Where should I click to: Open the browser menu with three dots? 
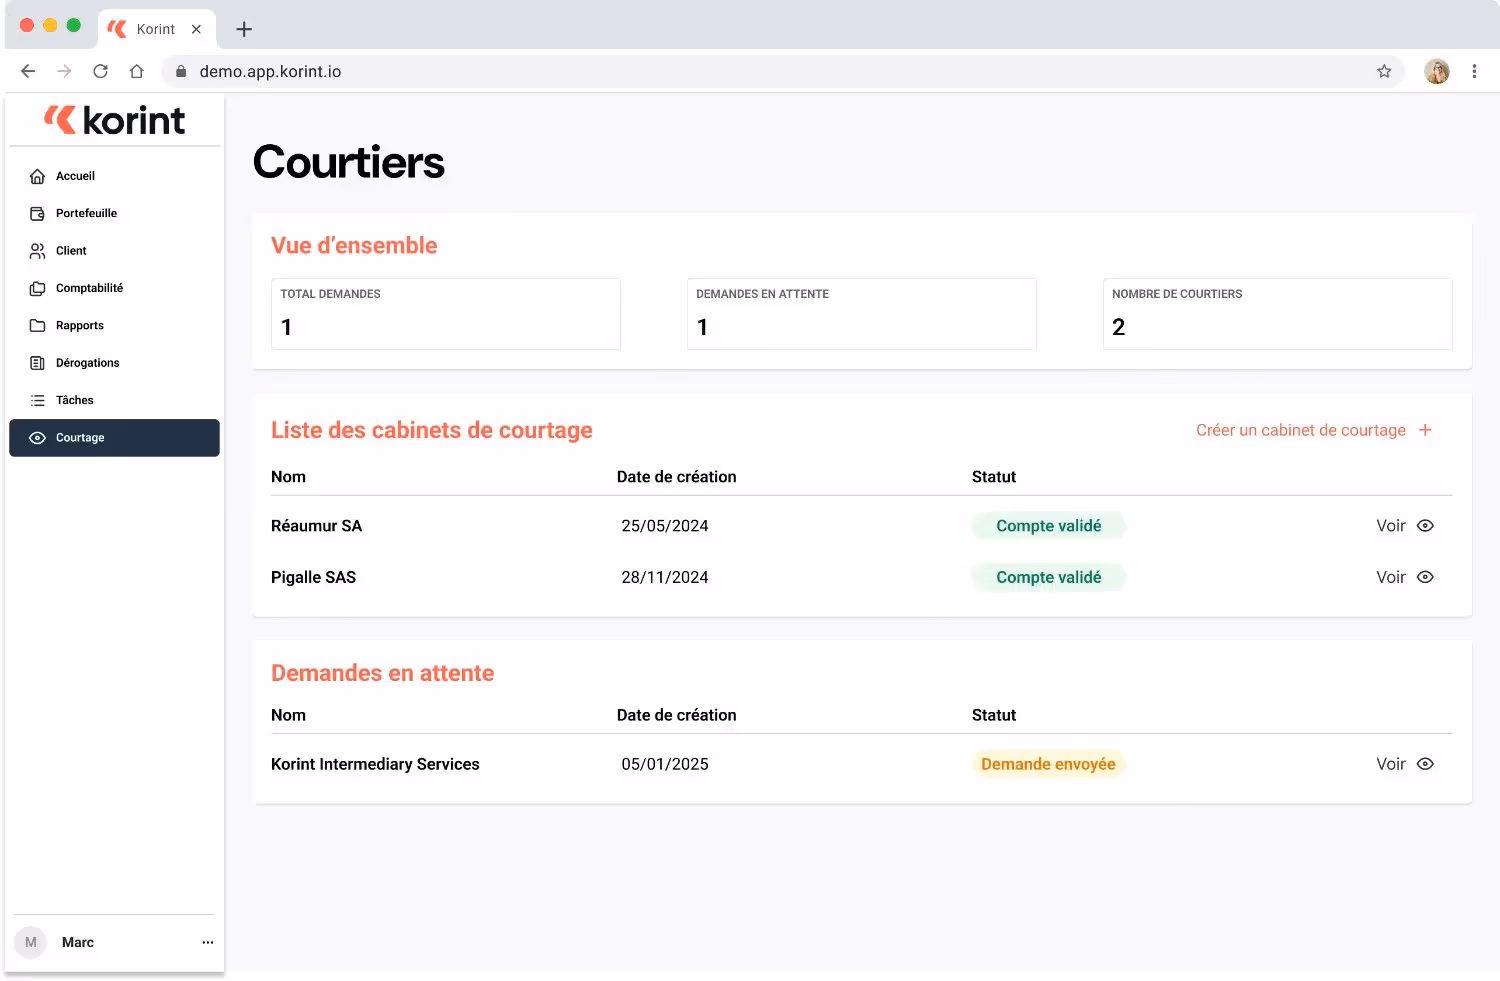coord(1474,71)
